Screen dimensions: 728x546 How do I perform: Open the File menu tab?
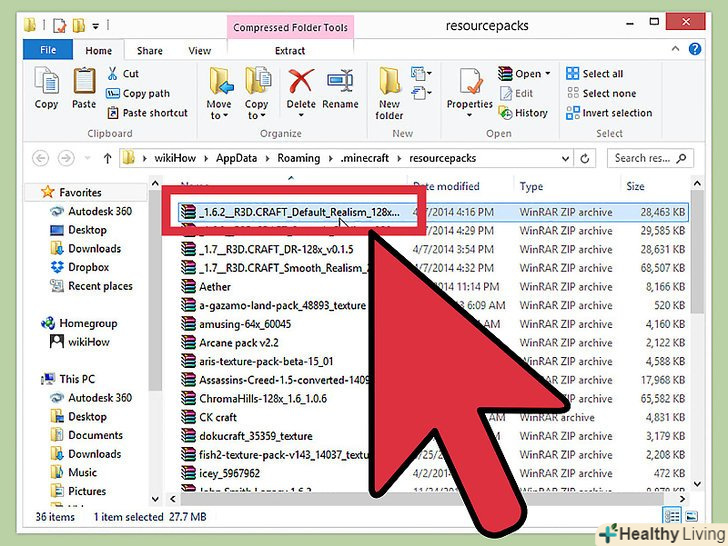pos(48,50)
